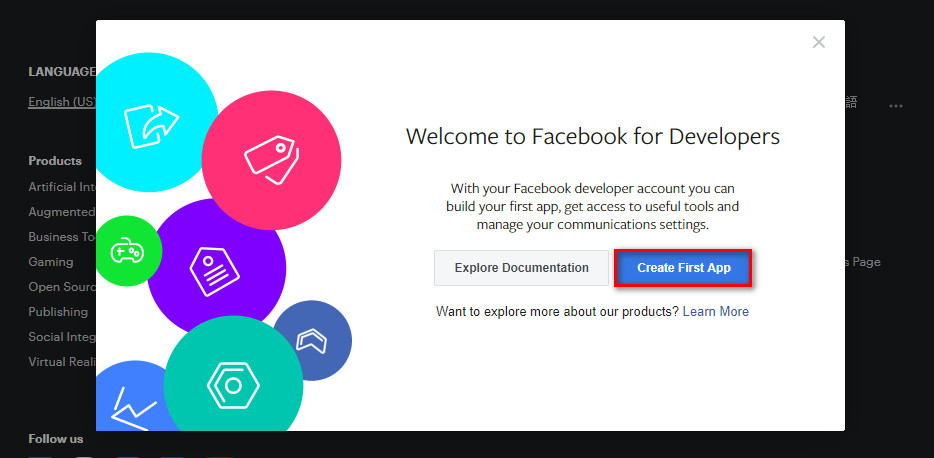Image resolution: width=934 pixels, height=458 pixels.
Task: Click the 'Want to explore more about our products?' text
Action: (x=557, y=311)
